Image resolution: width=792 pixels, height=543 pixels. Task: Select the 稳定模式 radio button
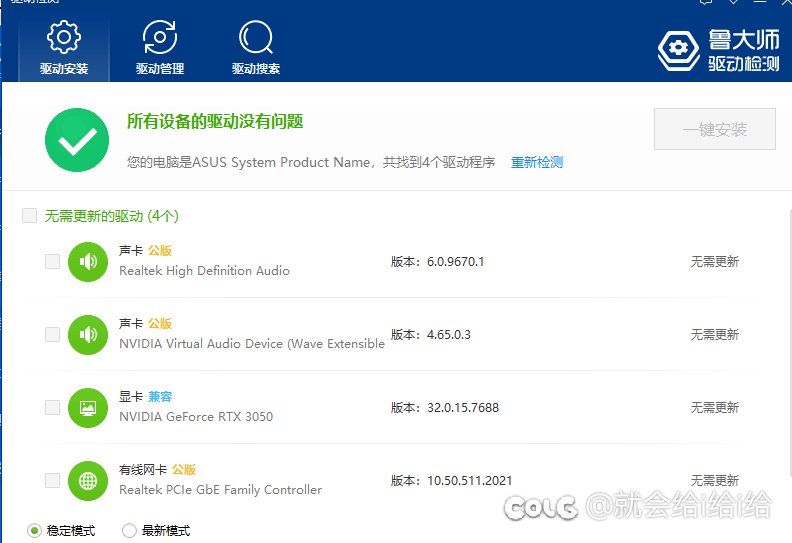[34, 531]
